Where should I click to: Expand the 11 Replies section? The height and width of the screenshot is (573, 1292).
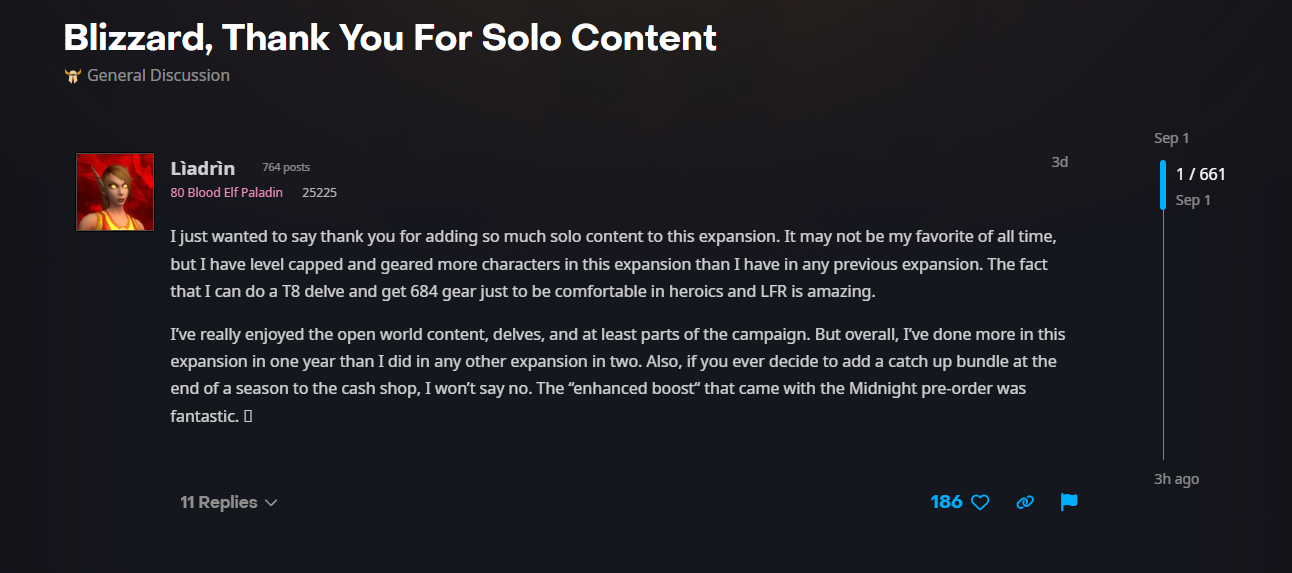(228, 502)
